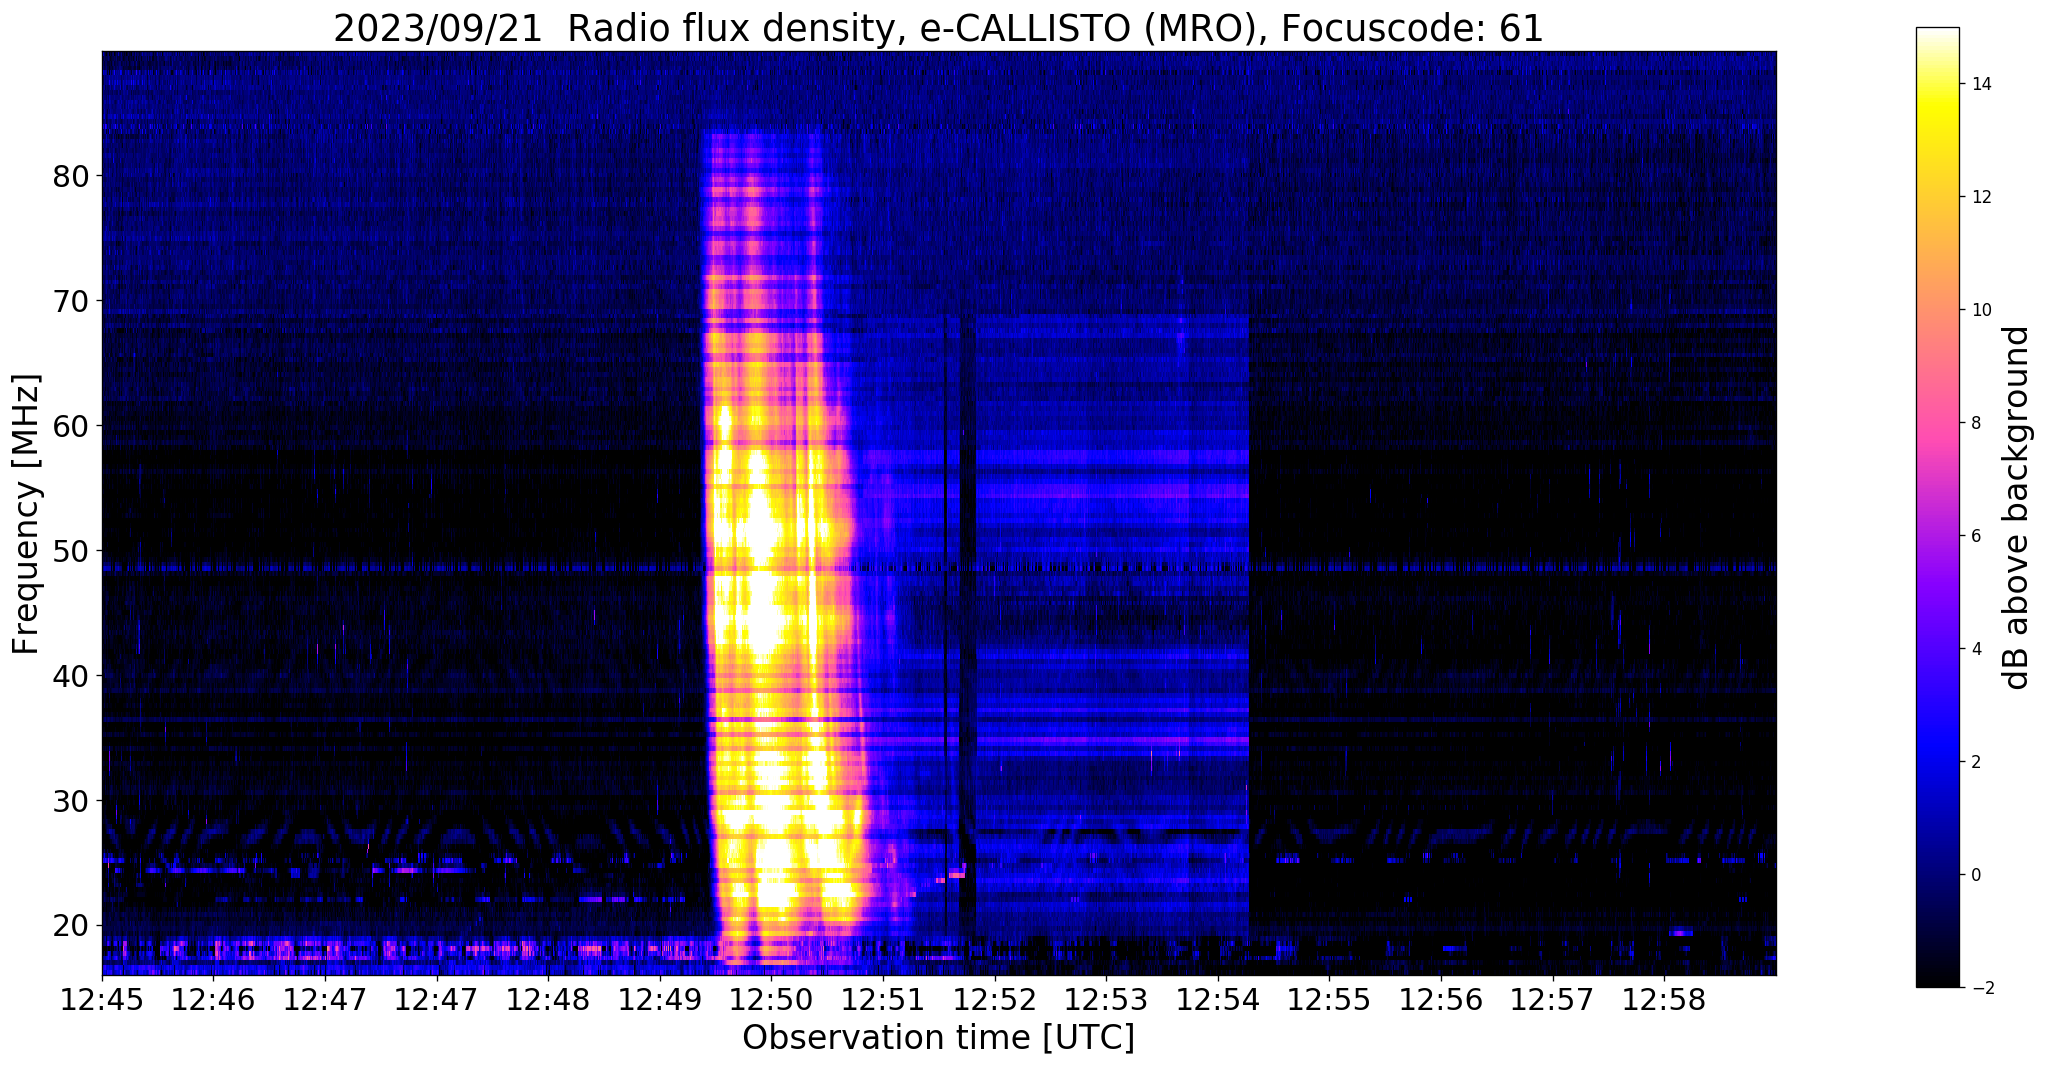This screenshot has width=2047, height=1067.
Task: Click the 80 MHz frequency tick label
Action: coord(71,176)
